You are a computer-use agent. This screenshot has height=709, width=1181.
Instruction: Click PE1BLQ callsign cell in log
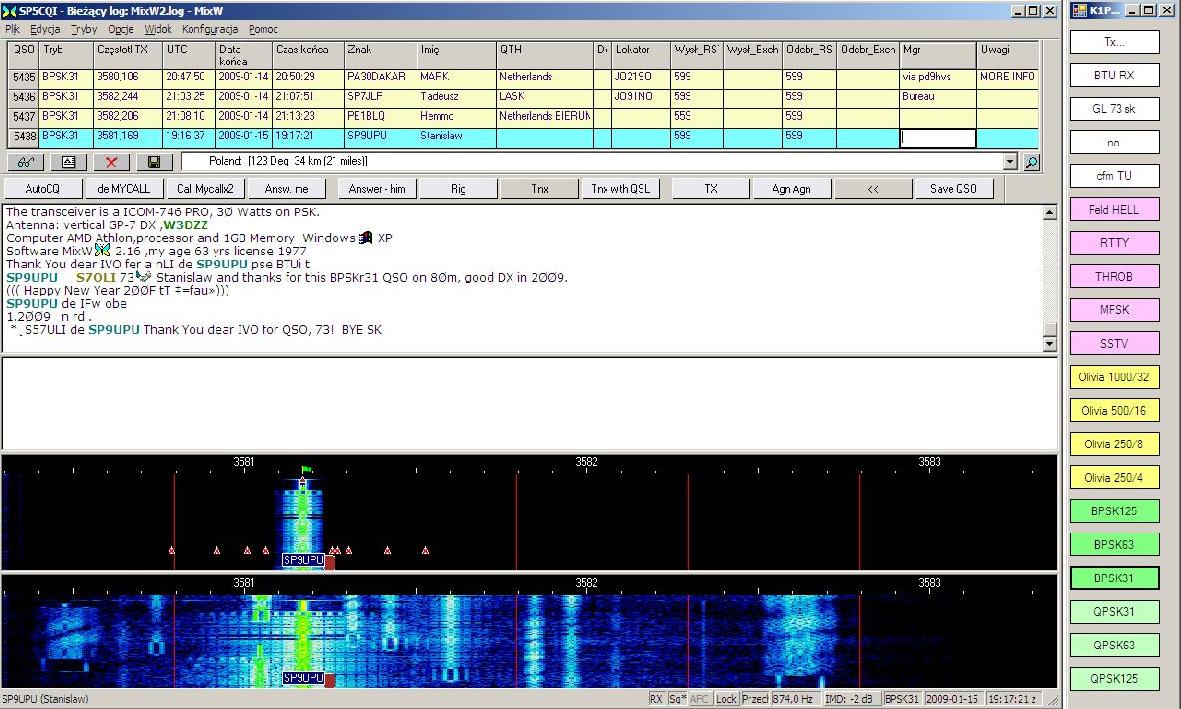[380, 116]
